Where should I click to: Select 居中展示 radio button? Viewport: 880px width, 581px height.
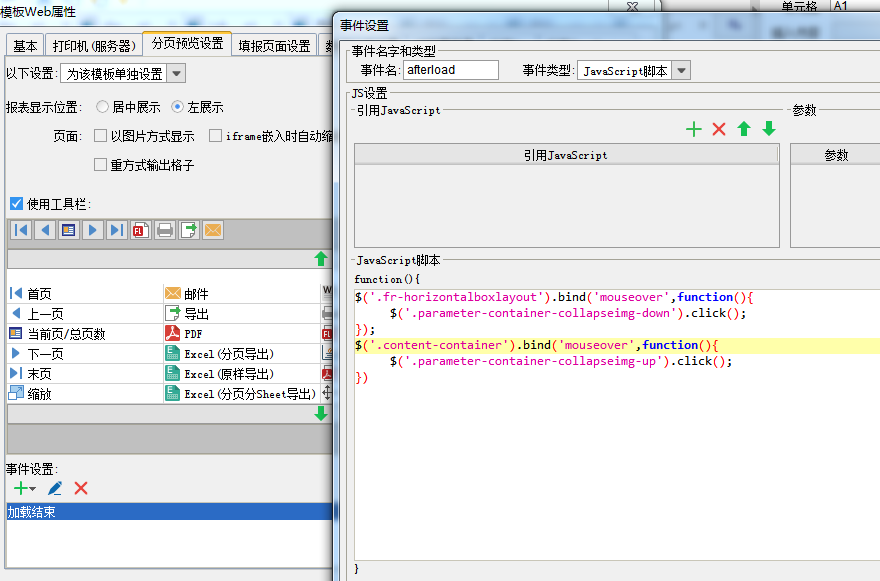pos(102,107)
